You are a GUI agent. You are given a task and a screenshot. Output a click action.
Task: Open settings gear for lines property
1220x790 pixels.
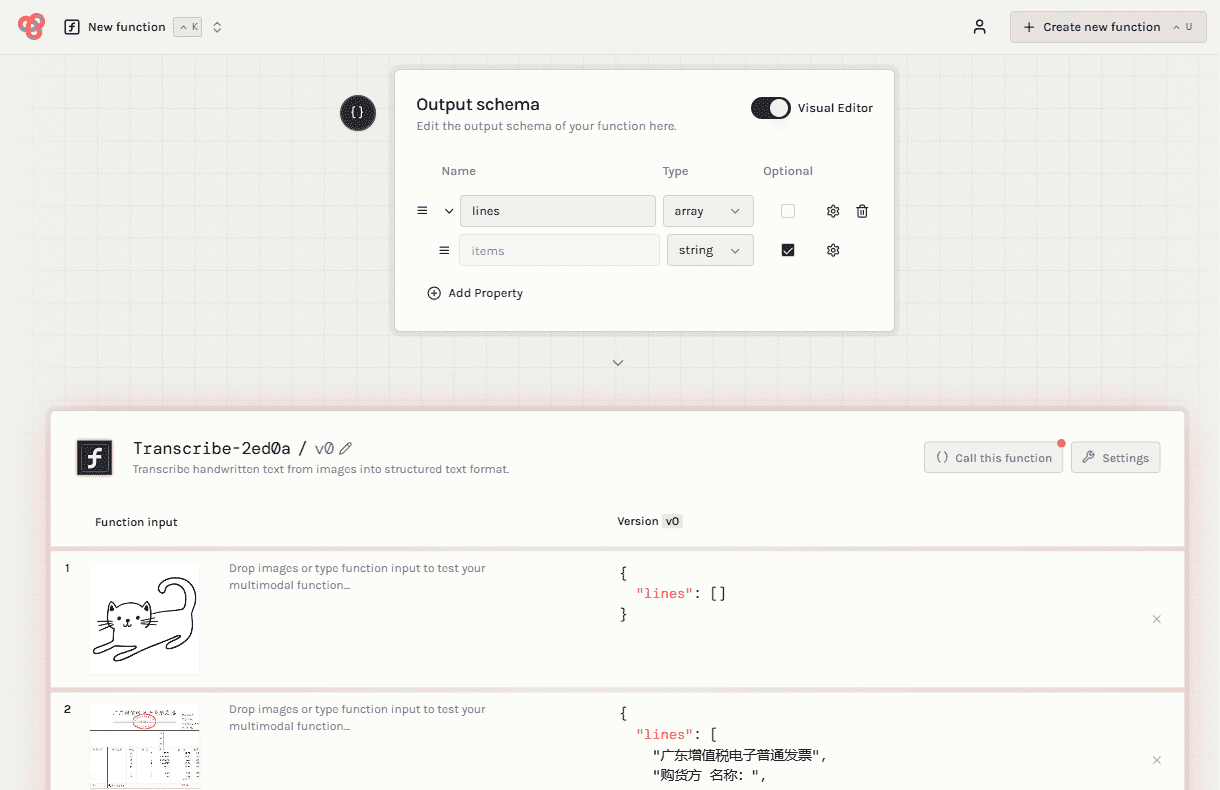pyautogui.click(x=833, y=211)
